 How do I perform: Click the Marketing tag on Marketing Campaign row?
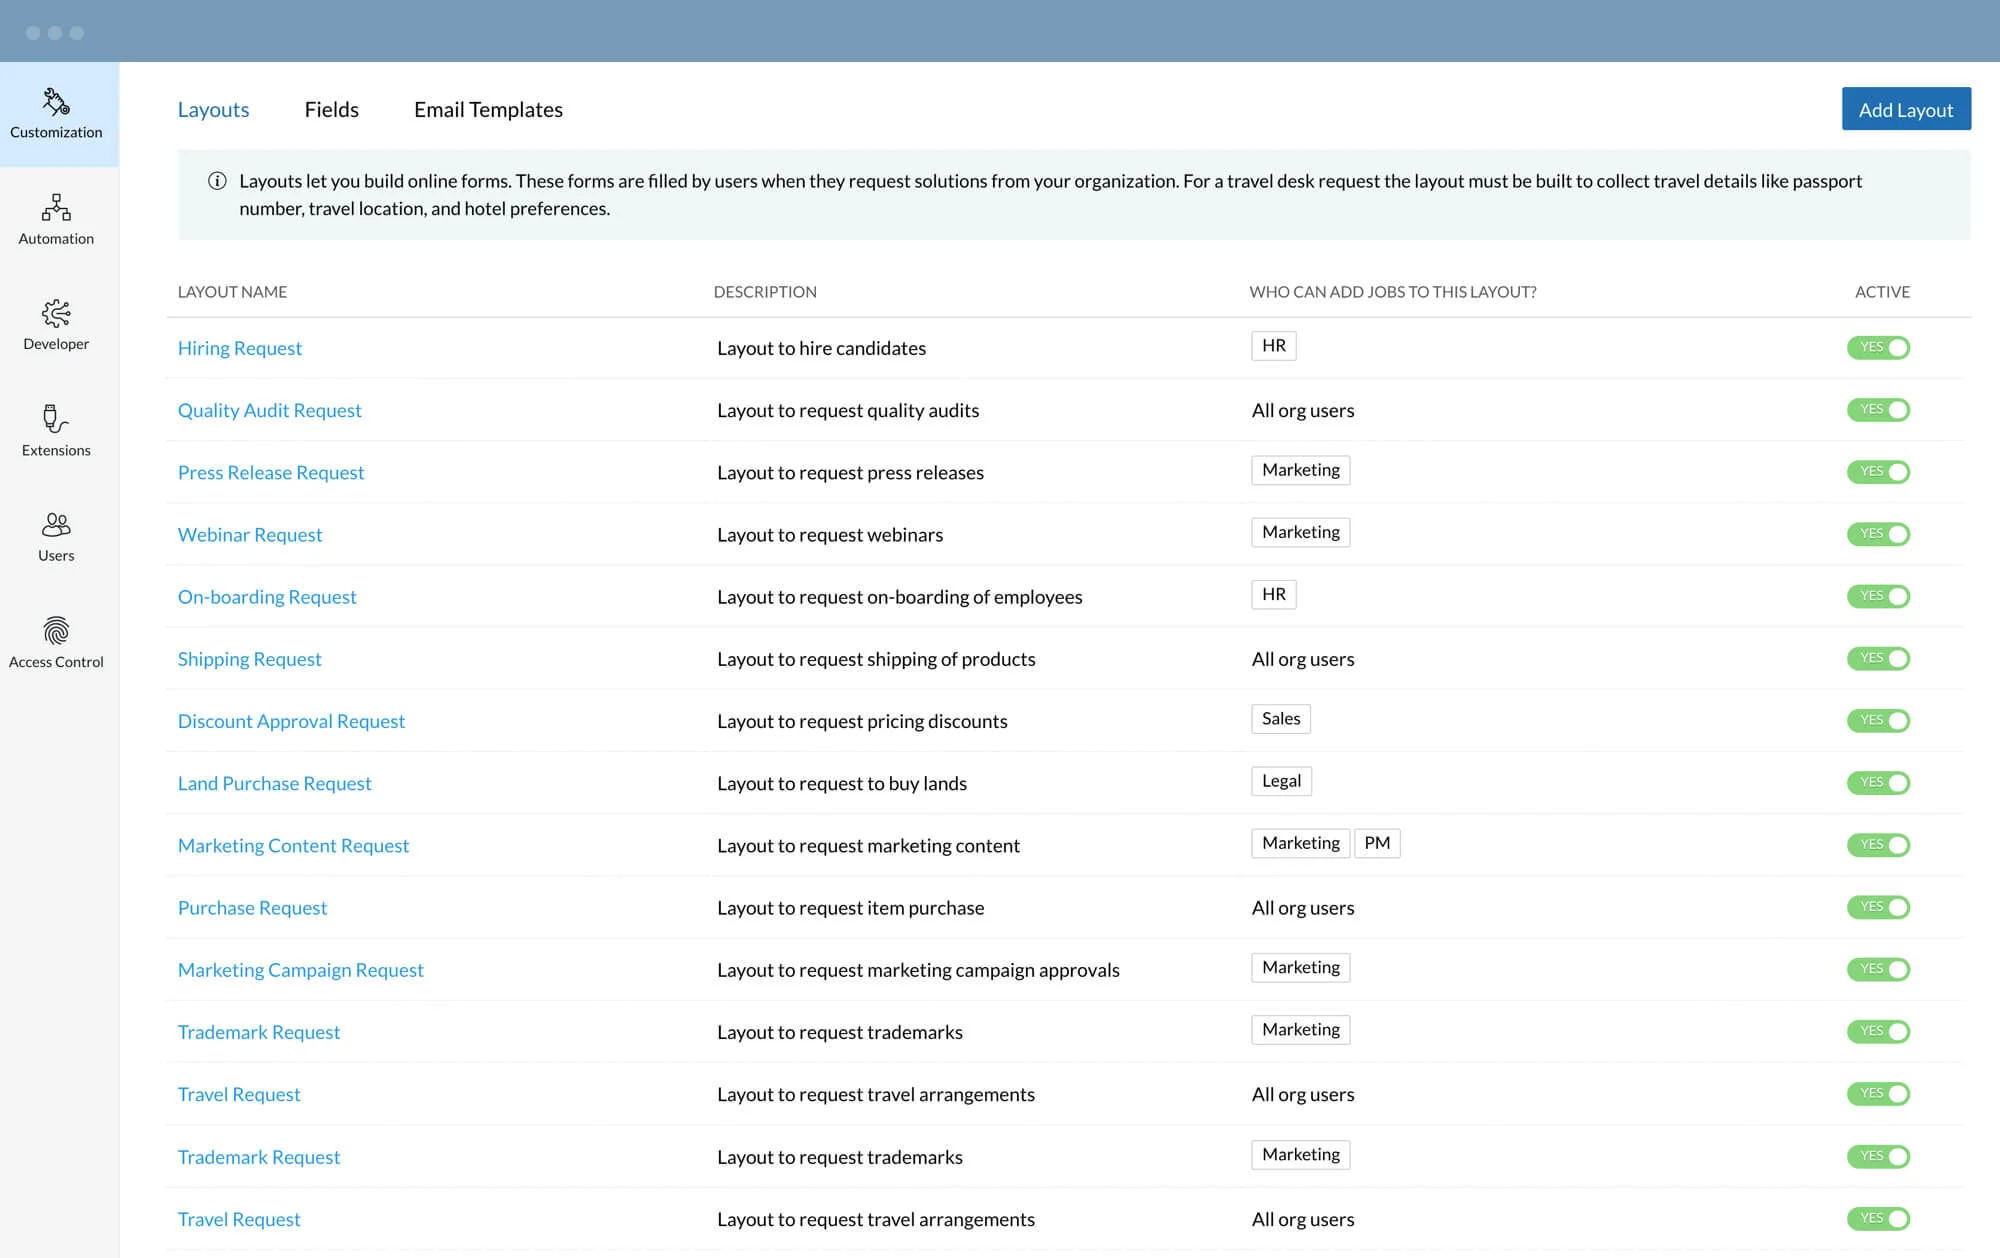point(1300,968)
